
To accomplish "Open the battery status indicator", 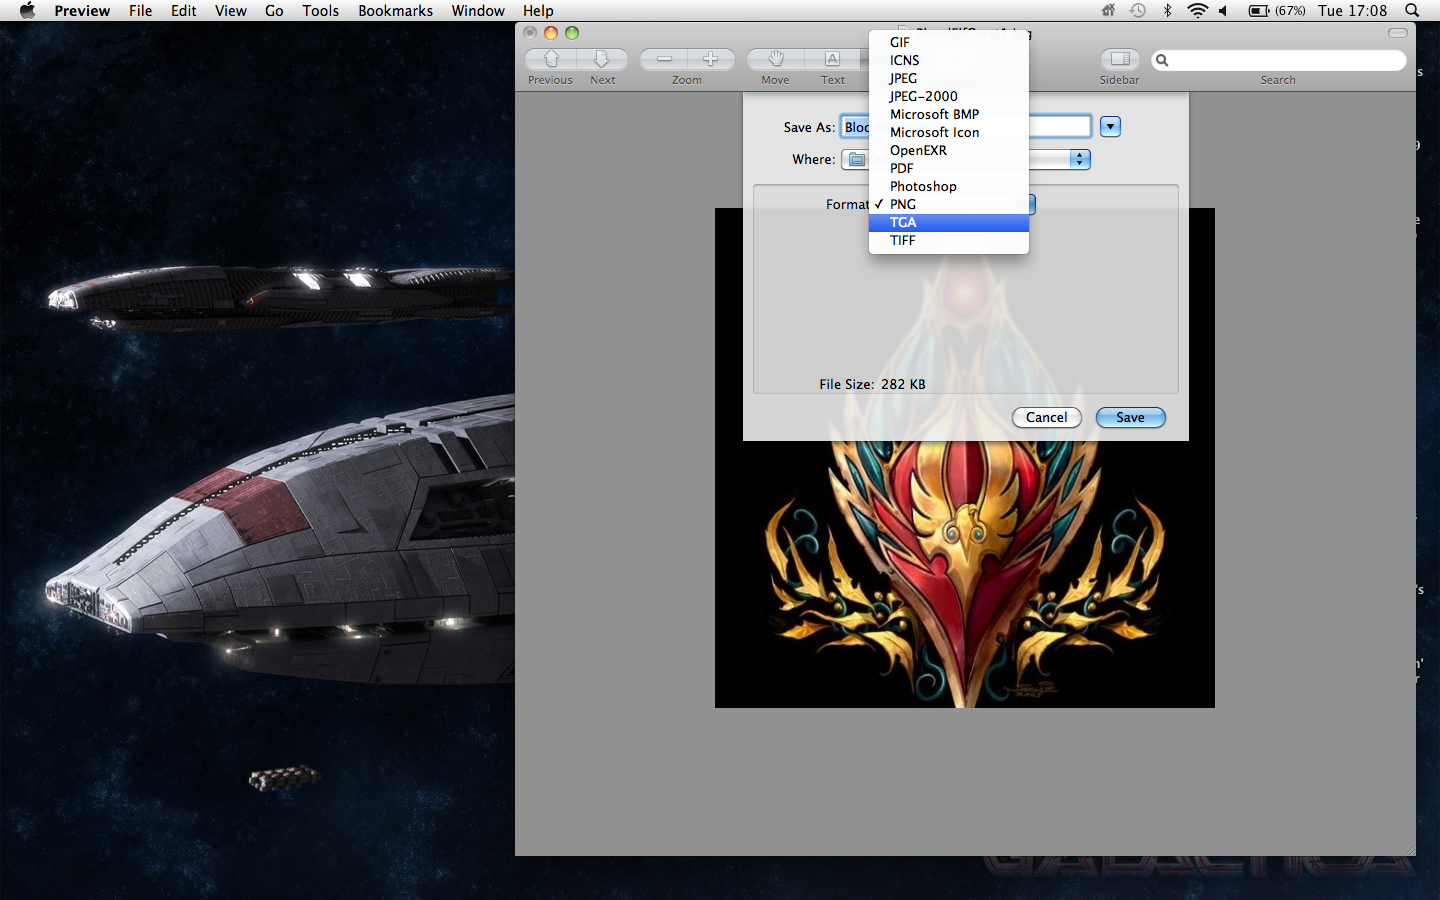I will coord(1277,10).
